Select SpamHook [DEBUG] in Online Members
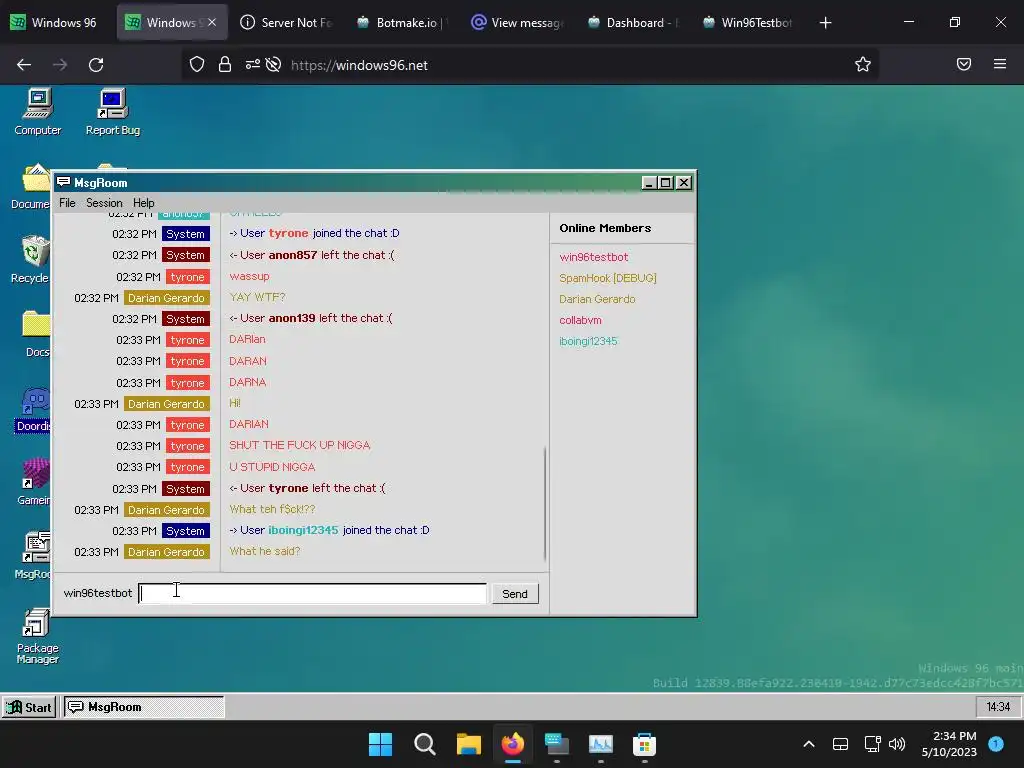 point(607,278)
